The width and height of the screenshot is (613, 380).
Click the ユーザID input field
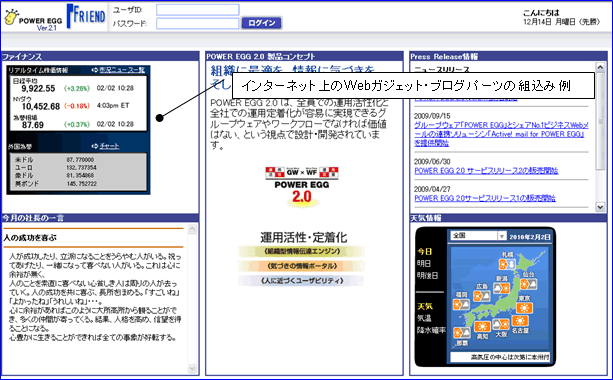click(198, 10)
